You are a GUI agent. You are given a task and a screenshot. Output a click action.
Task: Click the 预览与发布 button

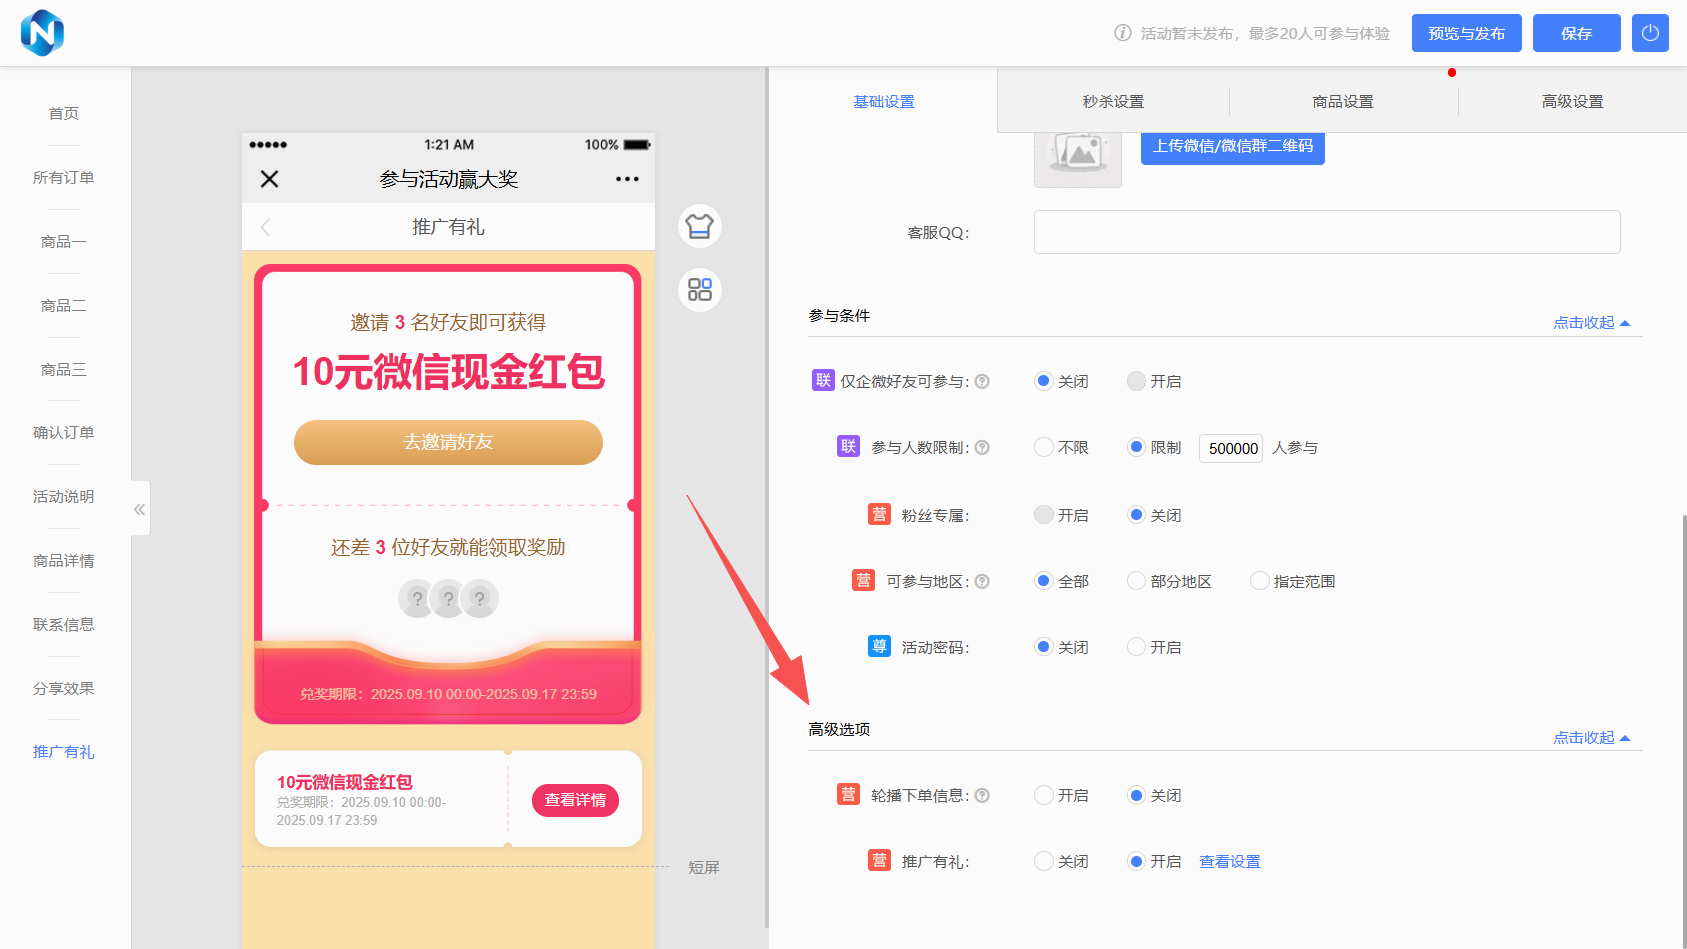1466,33
